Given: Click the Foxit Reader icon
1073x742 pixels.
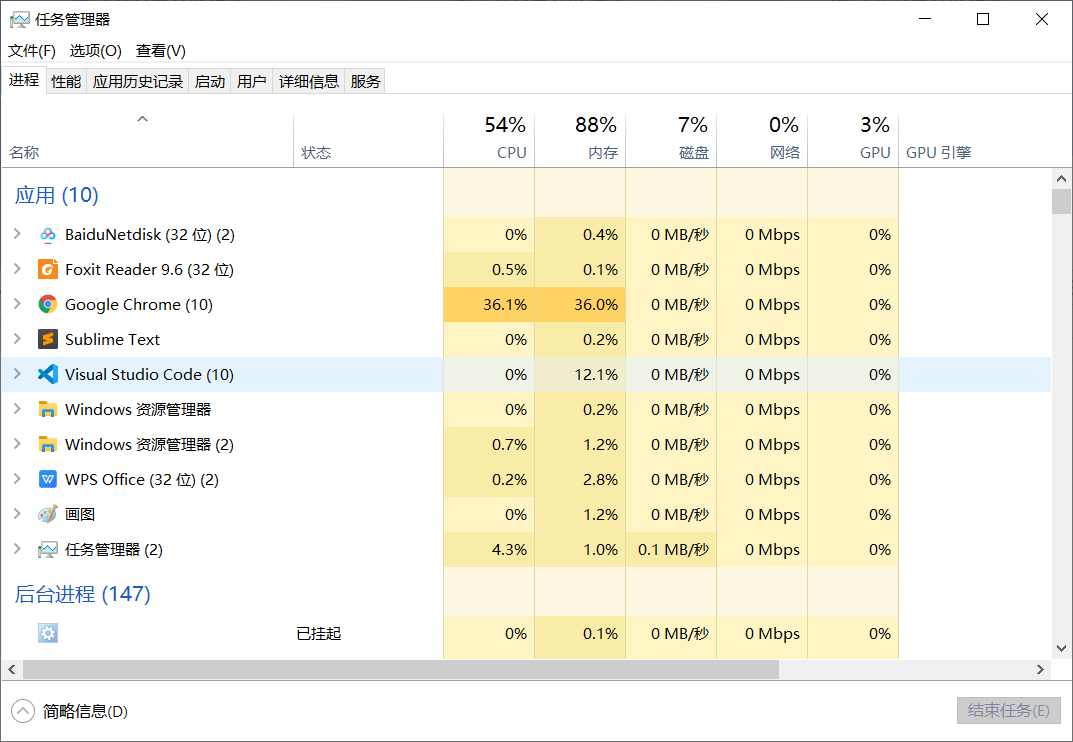Looking at the screenshot, I should 47,270.
